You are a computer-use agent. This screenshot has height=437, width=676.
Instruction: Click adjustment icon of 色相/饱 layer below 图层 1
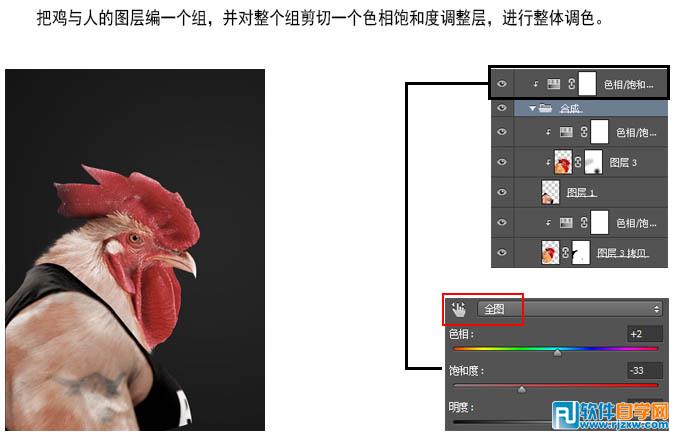(566, 222)
